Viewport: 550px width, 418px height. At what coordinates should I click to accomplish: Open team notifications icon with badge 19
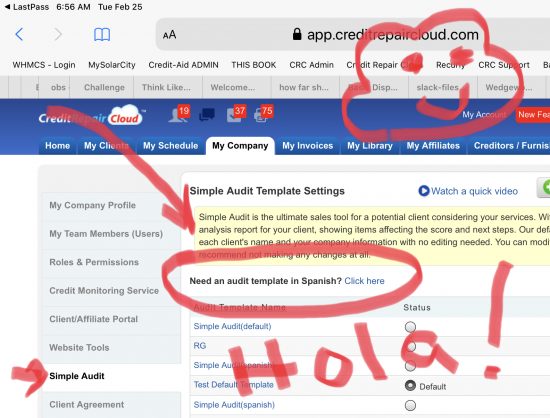coord(179,114)
